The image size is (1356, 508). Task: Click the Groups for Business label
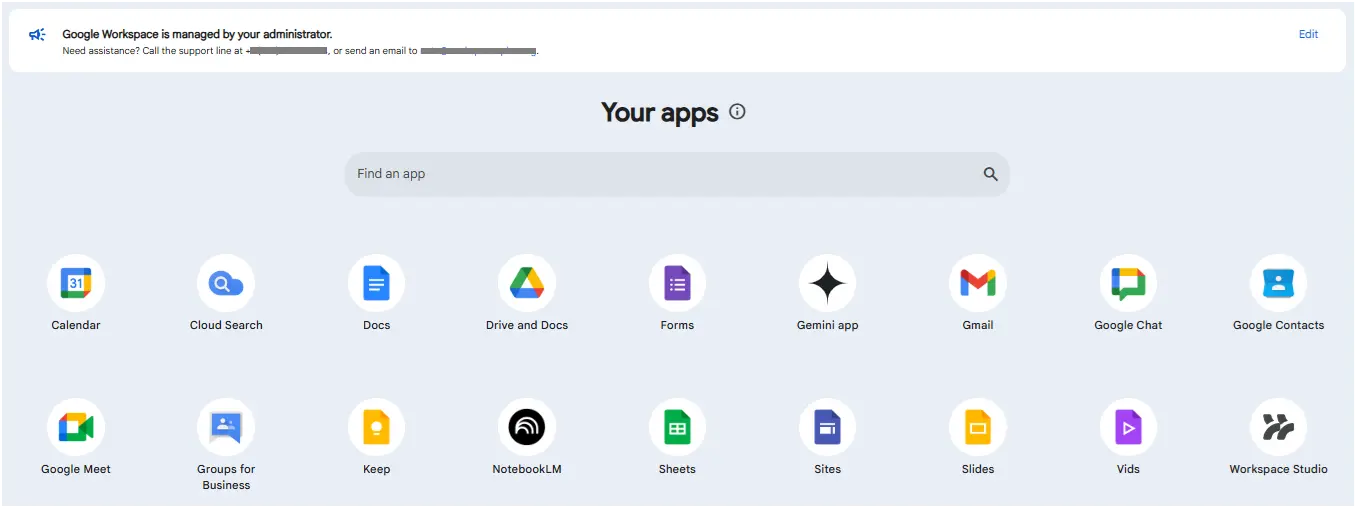226,477
